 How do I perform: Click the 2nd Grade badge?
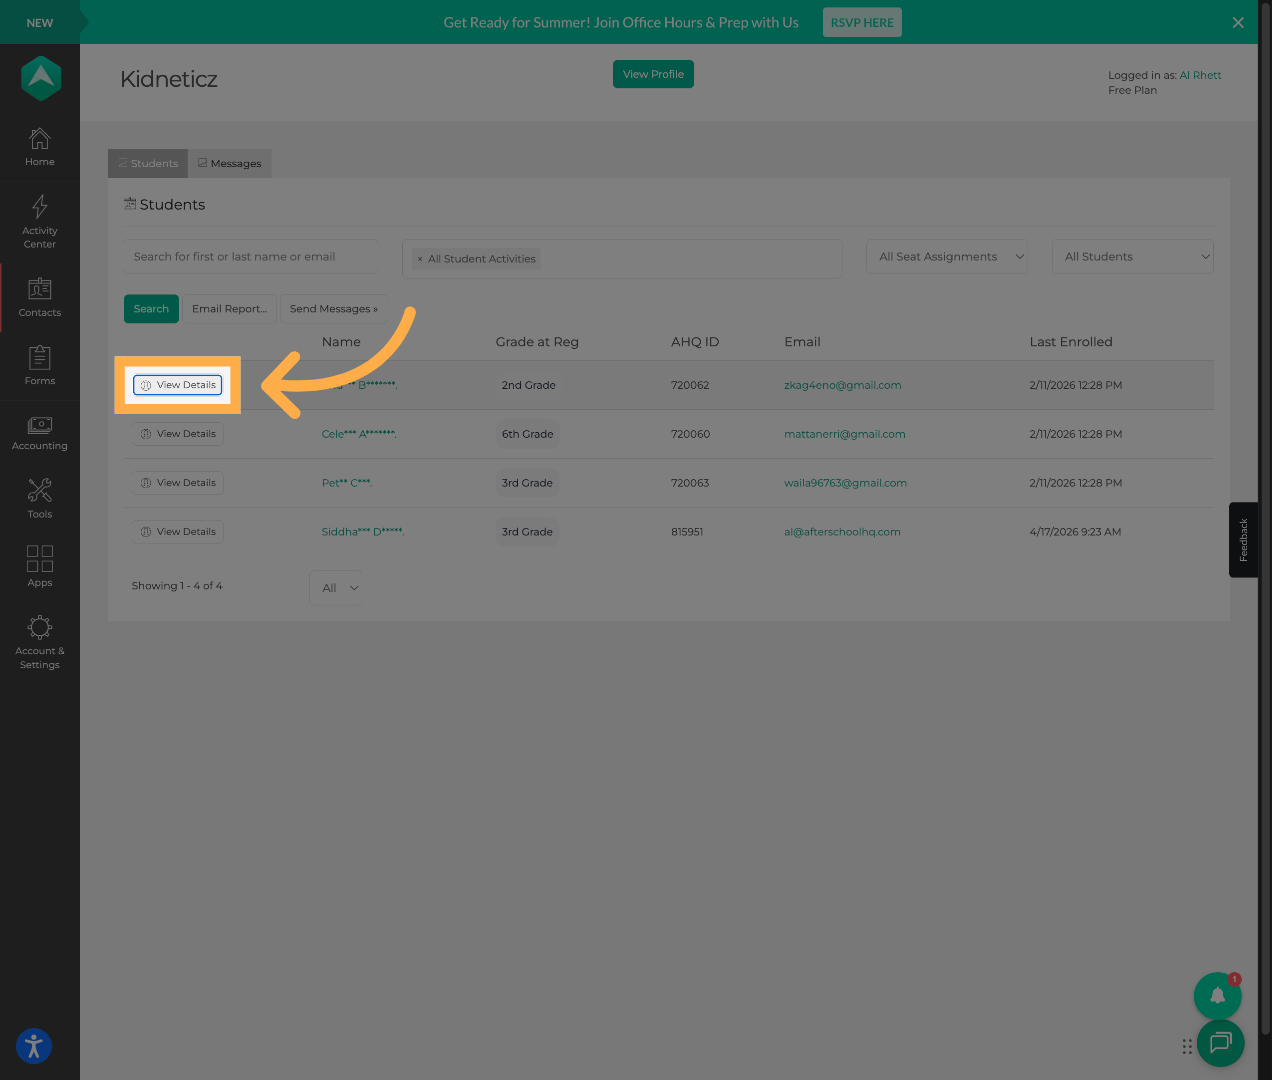tap(528, 385)
